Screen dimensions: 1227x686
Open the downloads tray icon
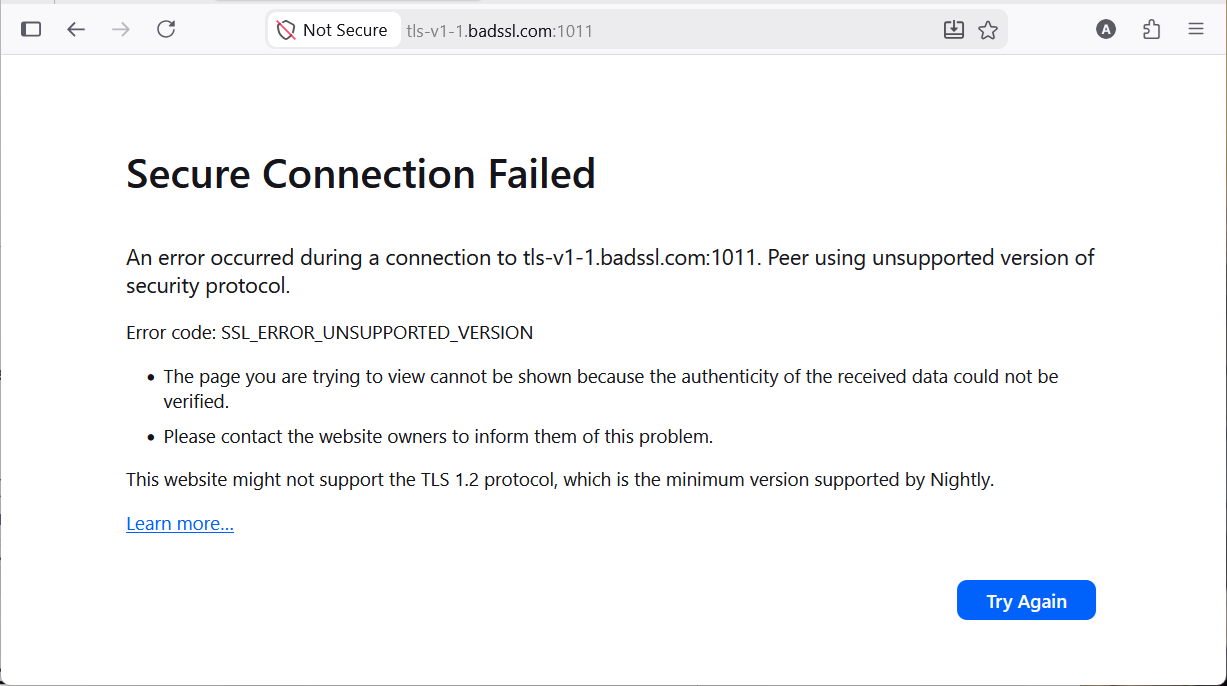[x=953, y=29]
